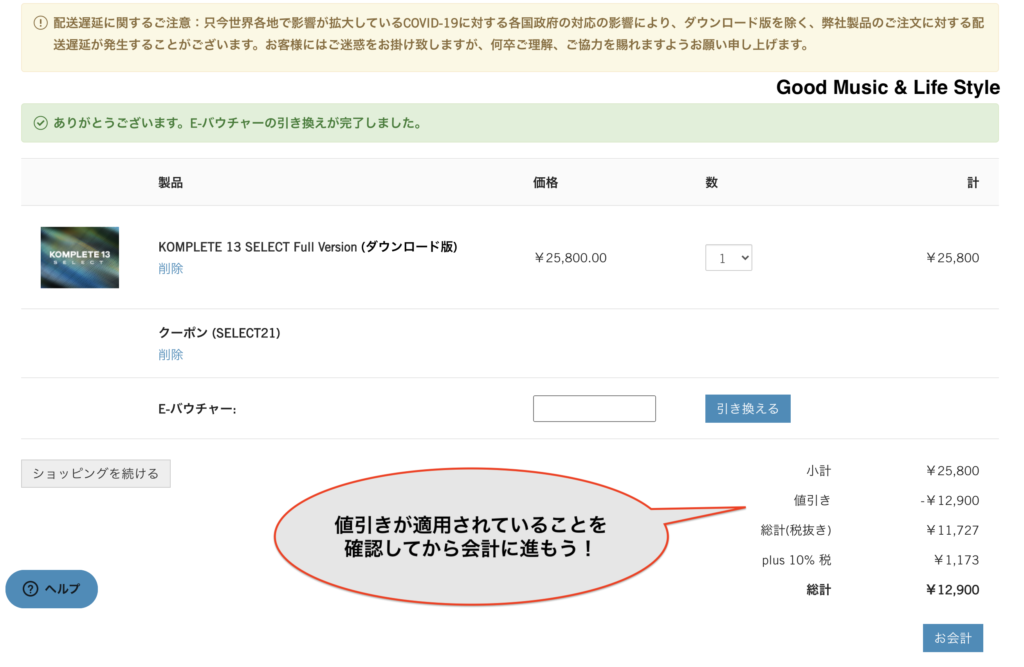Open the quantity dropdown for KOMPLETE 13 SELECT
Image resolution: width=1024 pixels, height=667 pixels.
click(728, 257)
